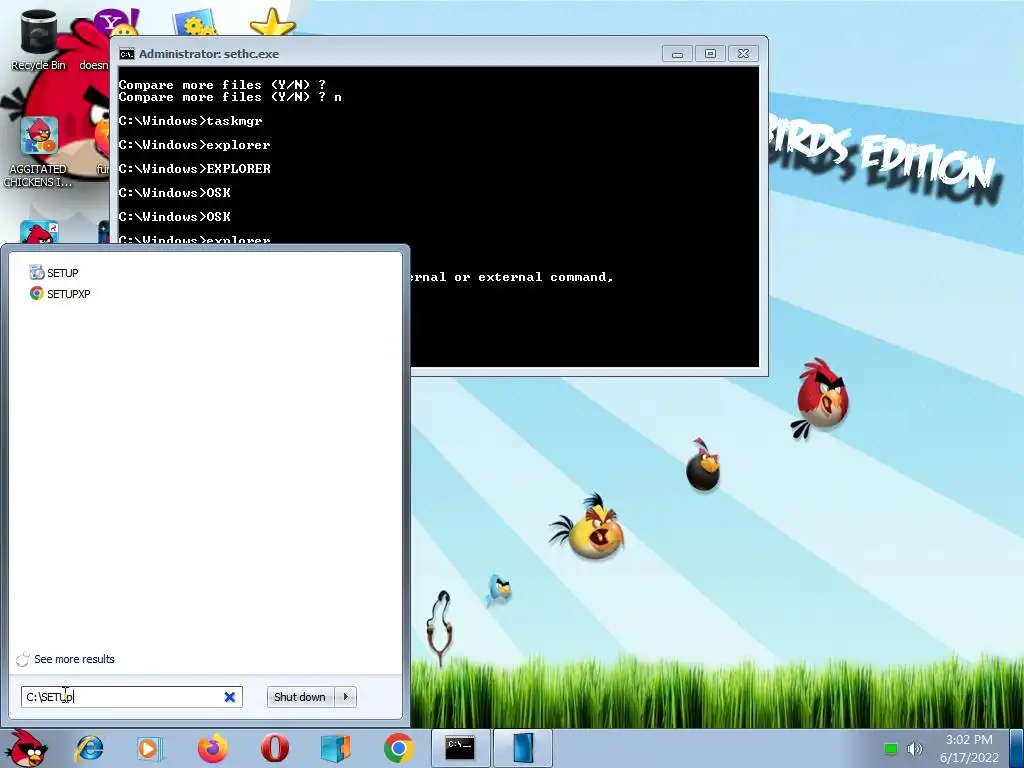Click the C:\Windows>EXPLORER line in console
The width and height of the screenshot is (1024, 768).
(194, 168)
